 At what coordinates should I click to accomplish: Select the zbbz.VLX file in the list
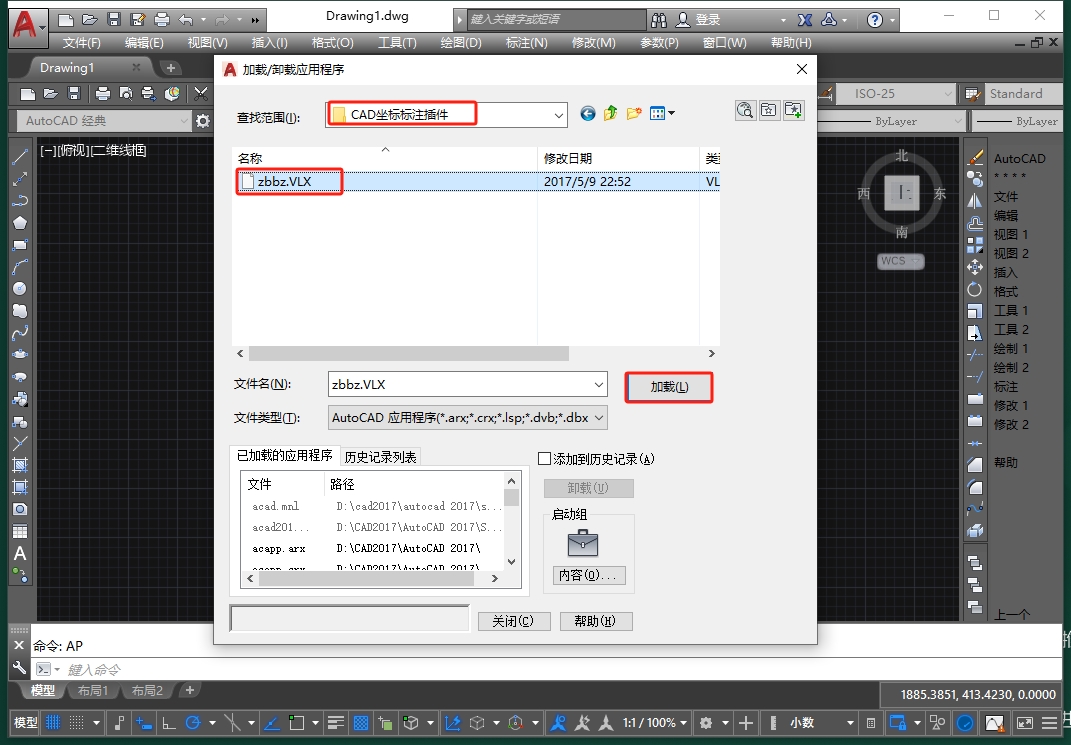(x=475, y=182)
